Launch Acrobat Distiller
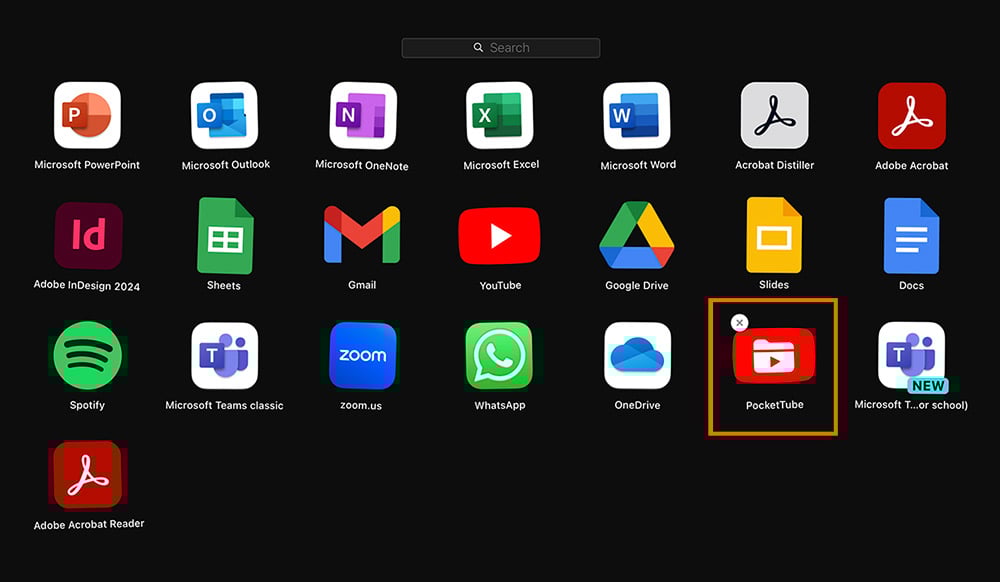 click(774, 115)
